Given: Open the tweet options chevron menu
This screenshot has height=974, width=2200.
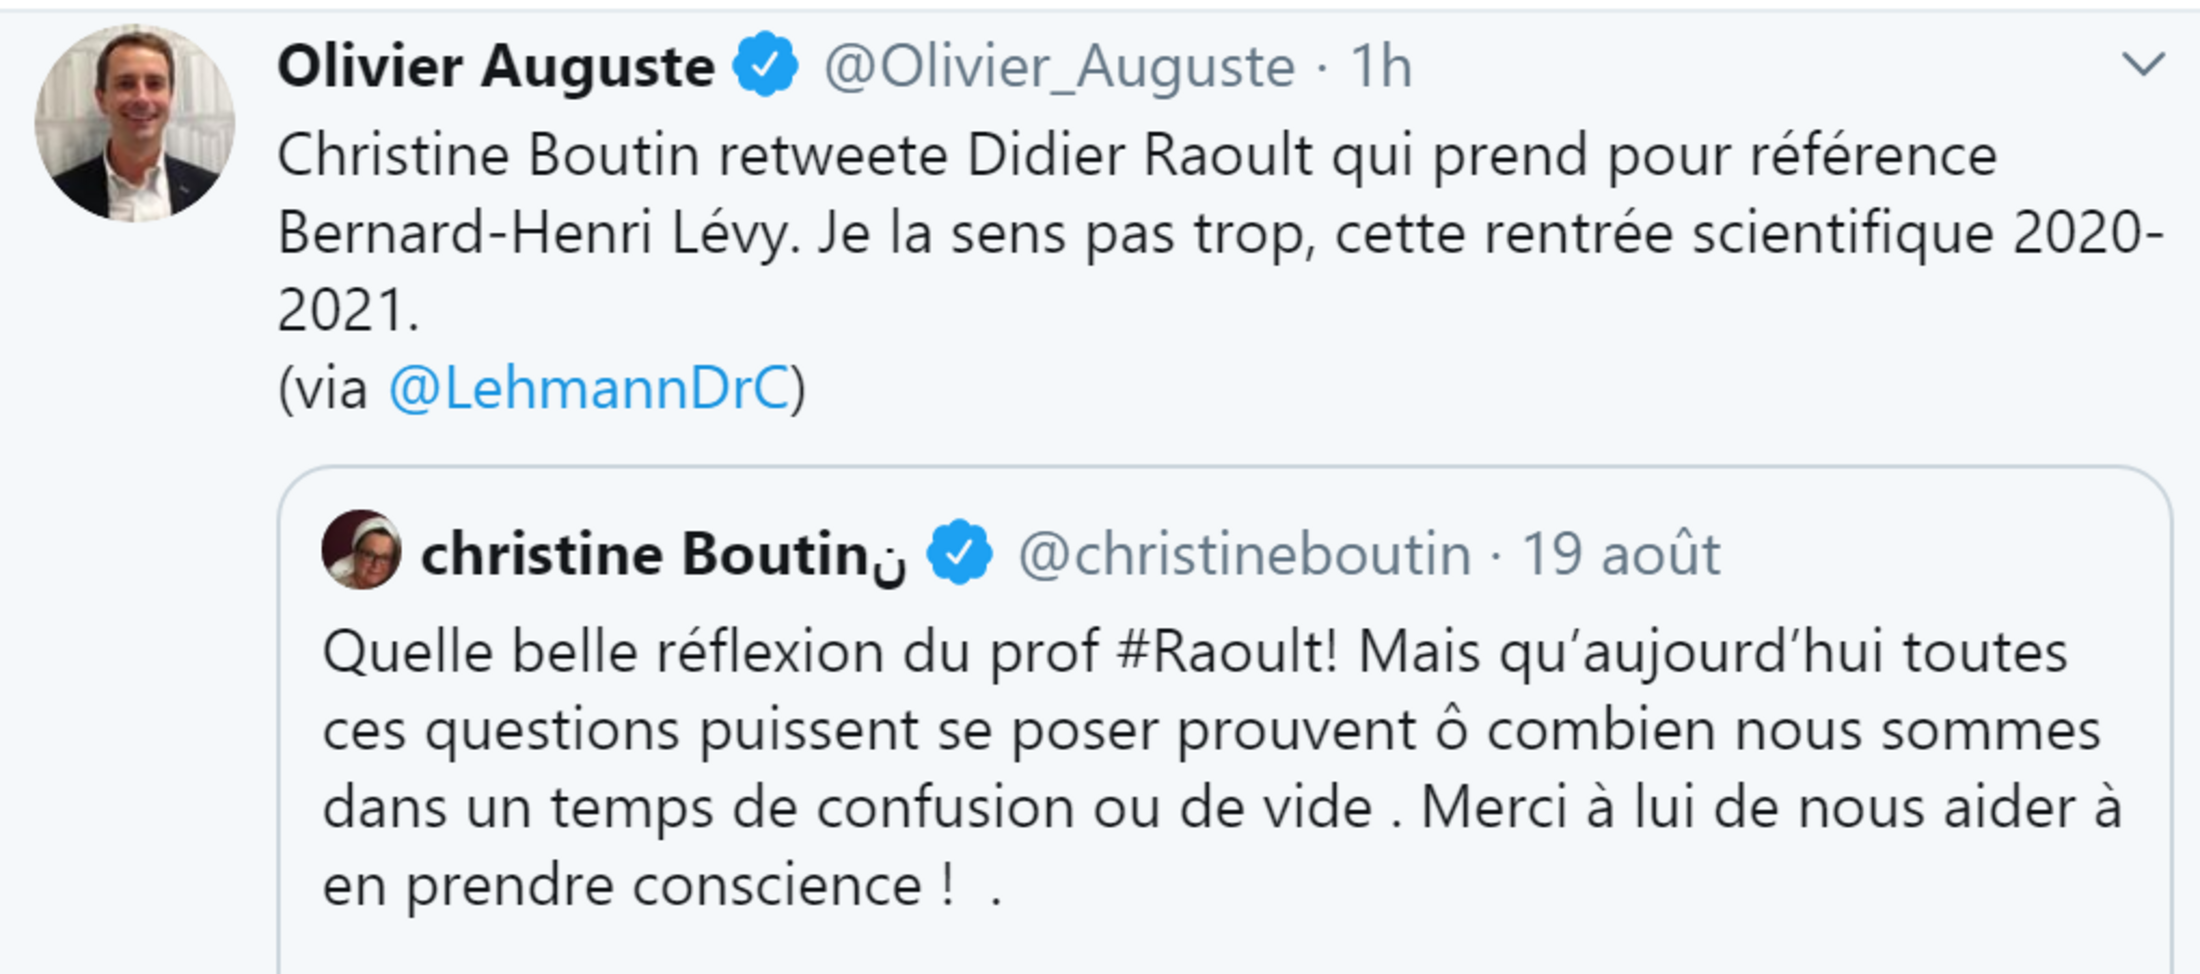Looking at the screenshot, I should (x=2142, y=65).
